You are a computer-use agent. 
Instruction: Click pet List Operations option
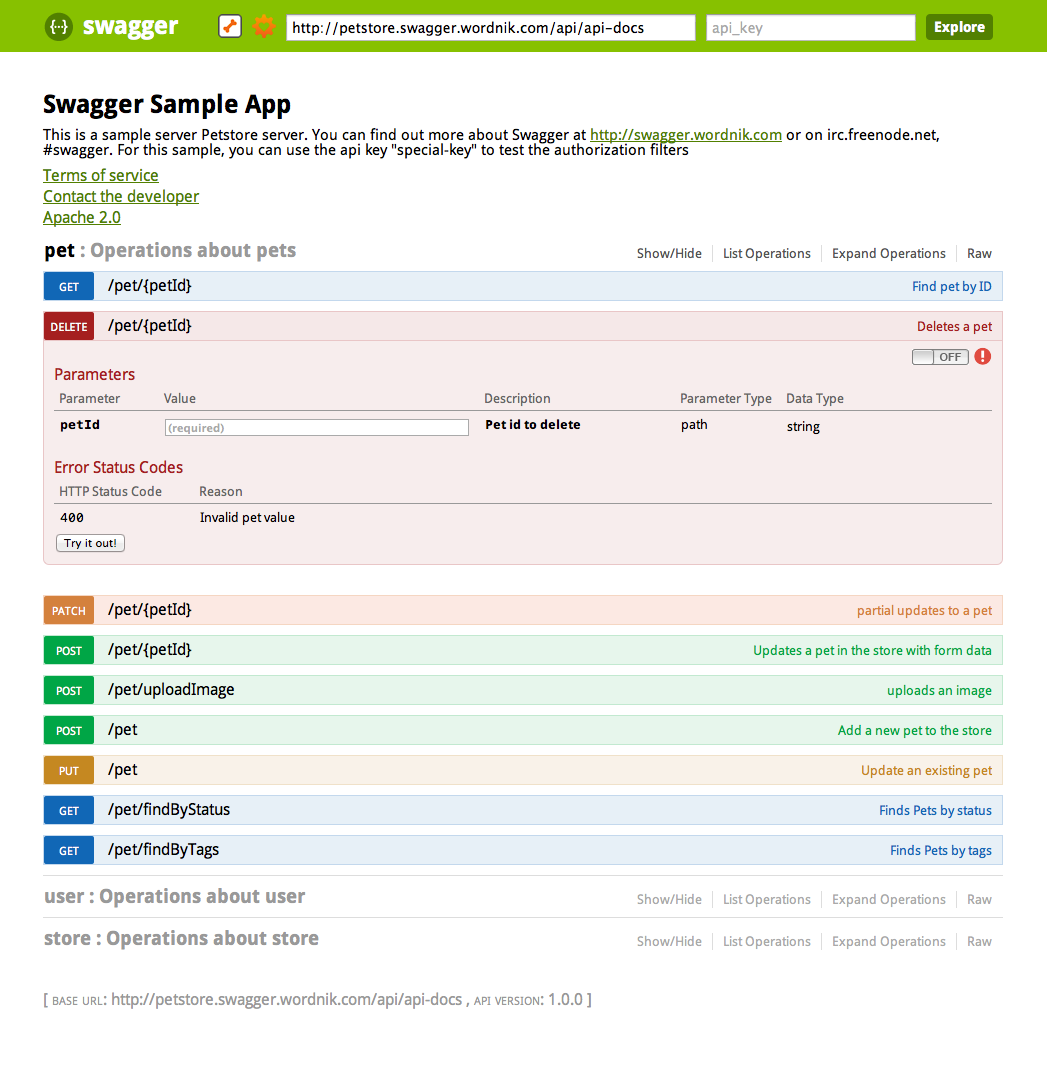point(766,254)
